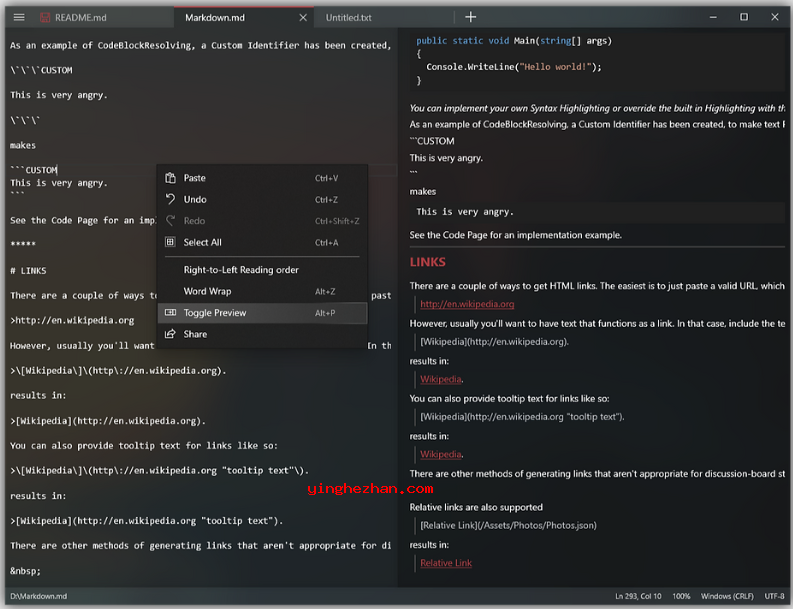Toggle Word Wrap in context menu

coord(207,291)
